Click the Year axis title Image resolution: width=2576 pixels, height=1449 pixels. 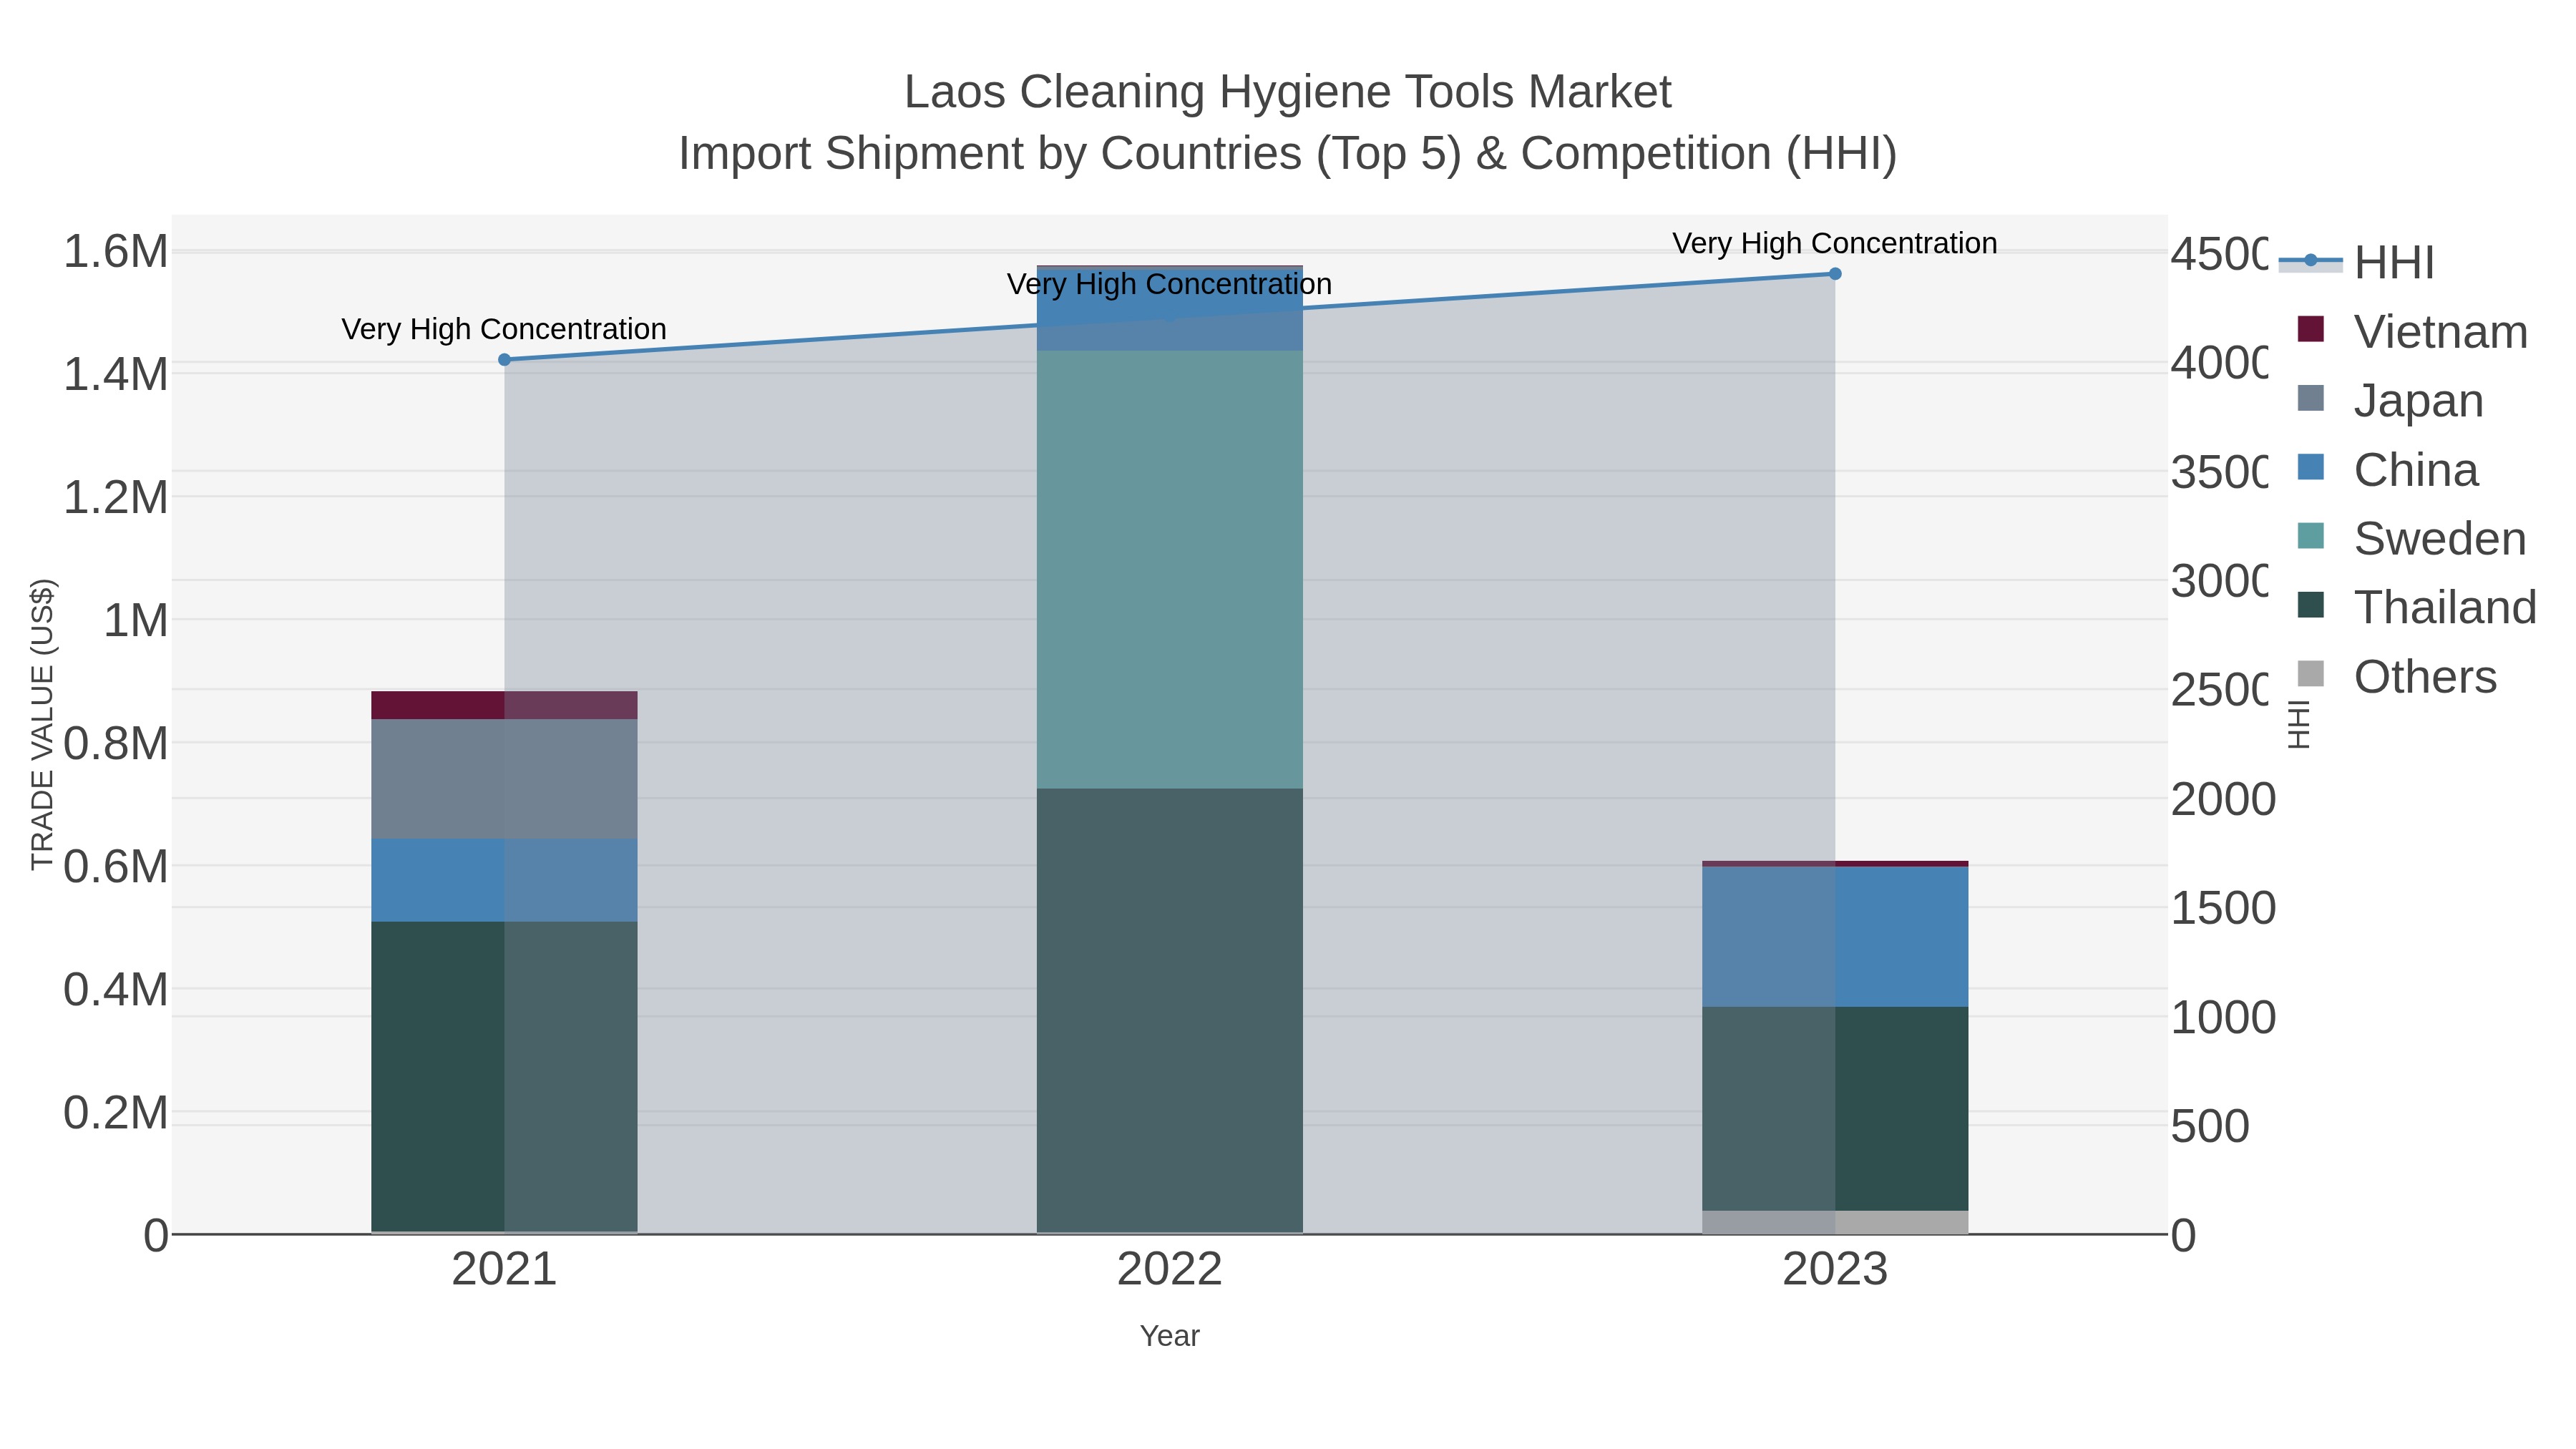[x=1170, y=1336]
